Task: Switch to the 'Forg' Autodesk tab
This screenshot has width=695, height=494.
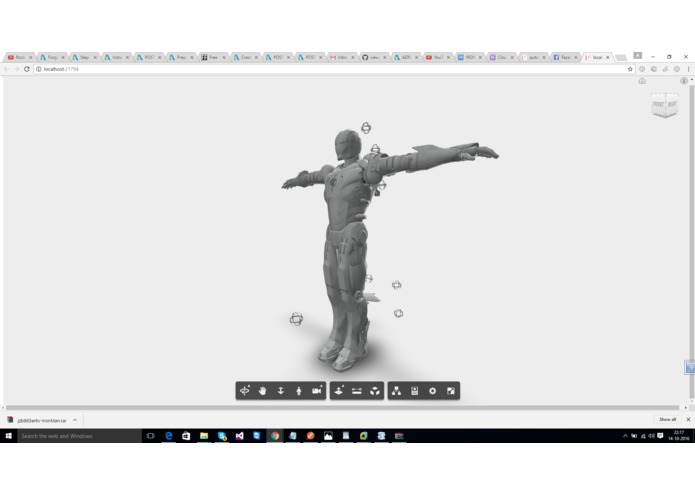Action: point(52,57)
